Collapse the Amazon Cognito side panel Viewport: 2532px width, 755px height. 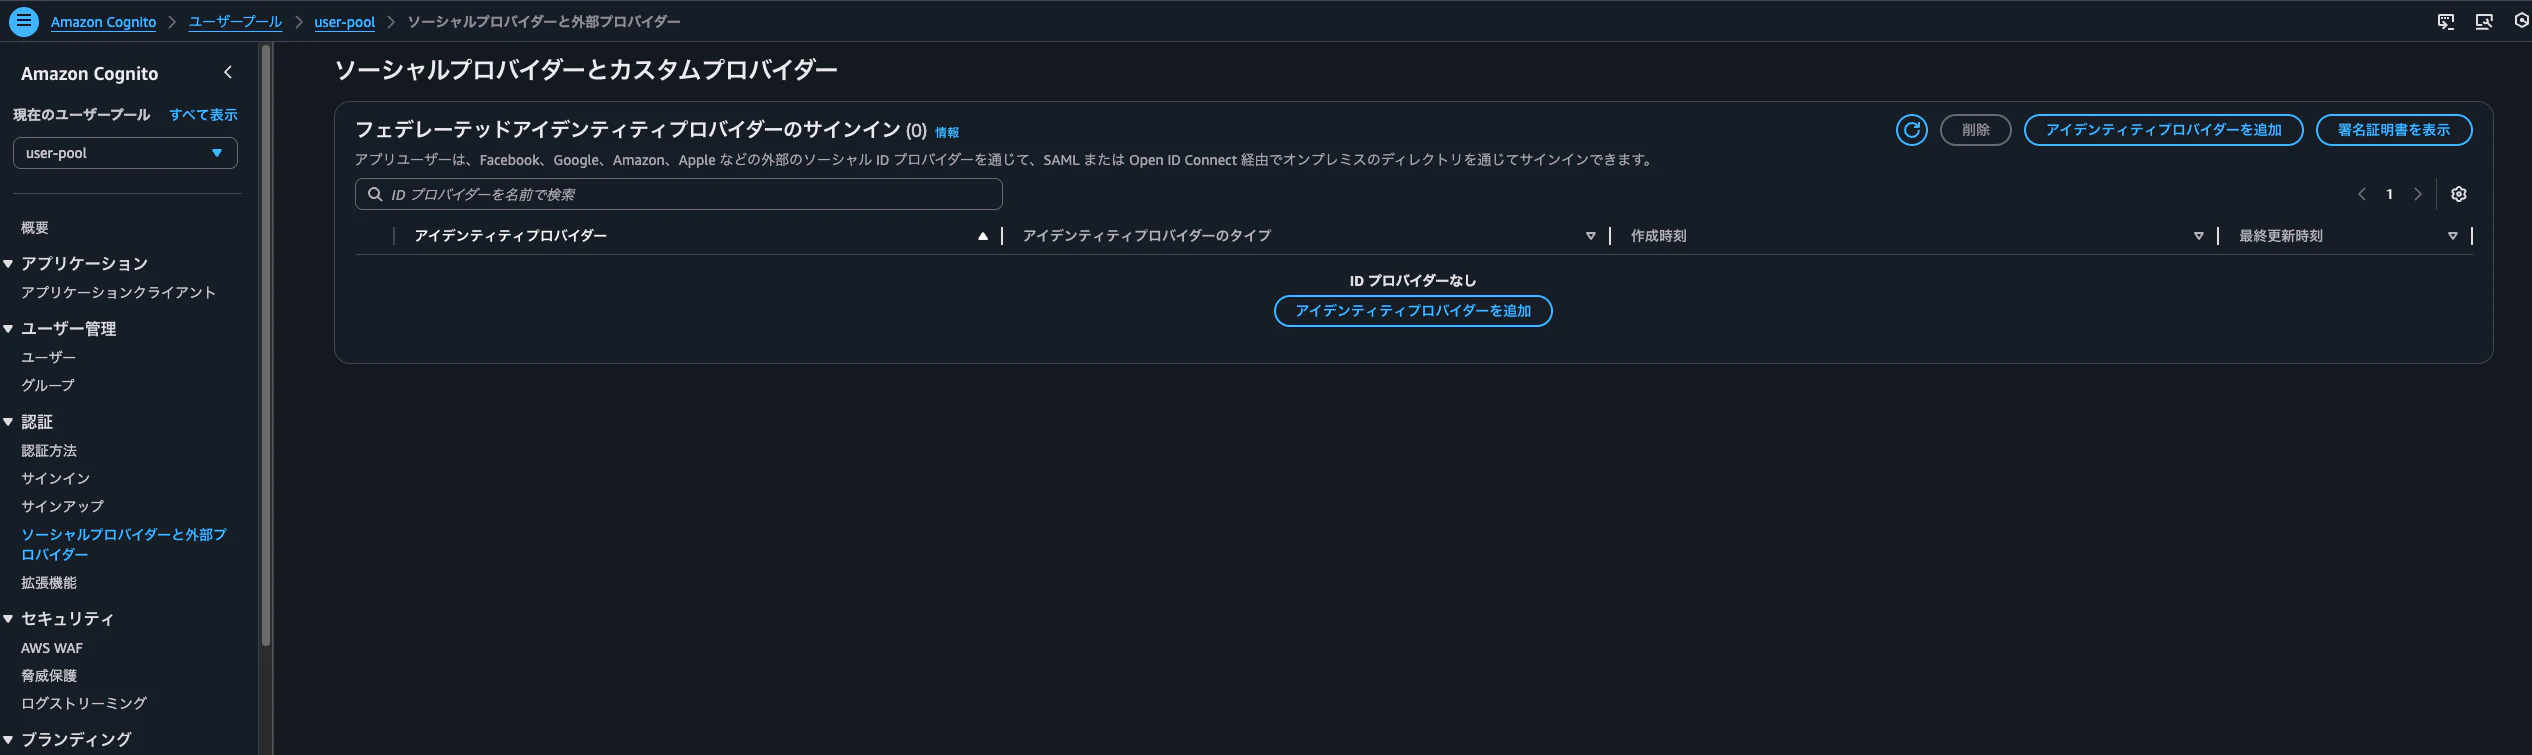coord(228,72)
